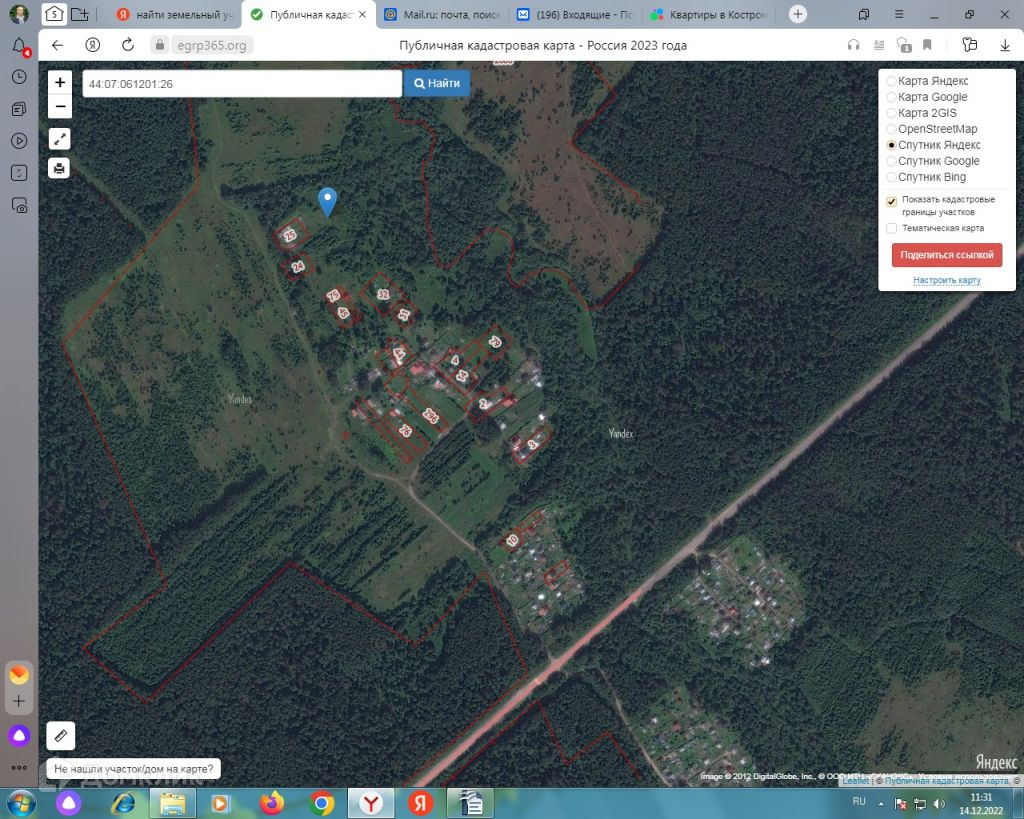Open Настроить карту link
Screen dimensions: 1024x819
947,280
